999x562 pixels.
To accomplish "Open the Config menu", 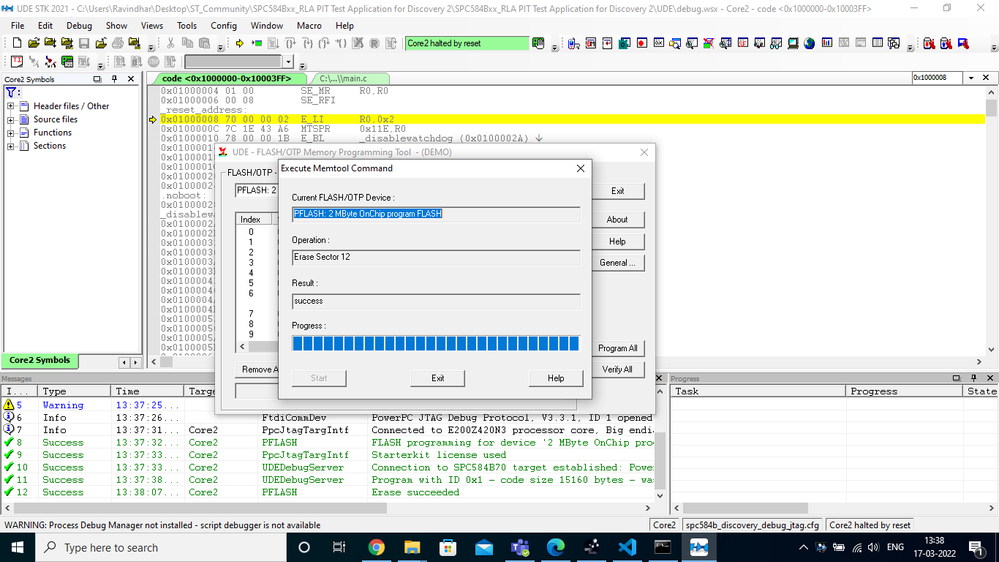I will click(224, 25).
